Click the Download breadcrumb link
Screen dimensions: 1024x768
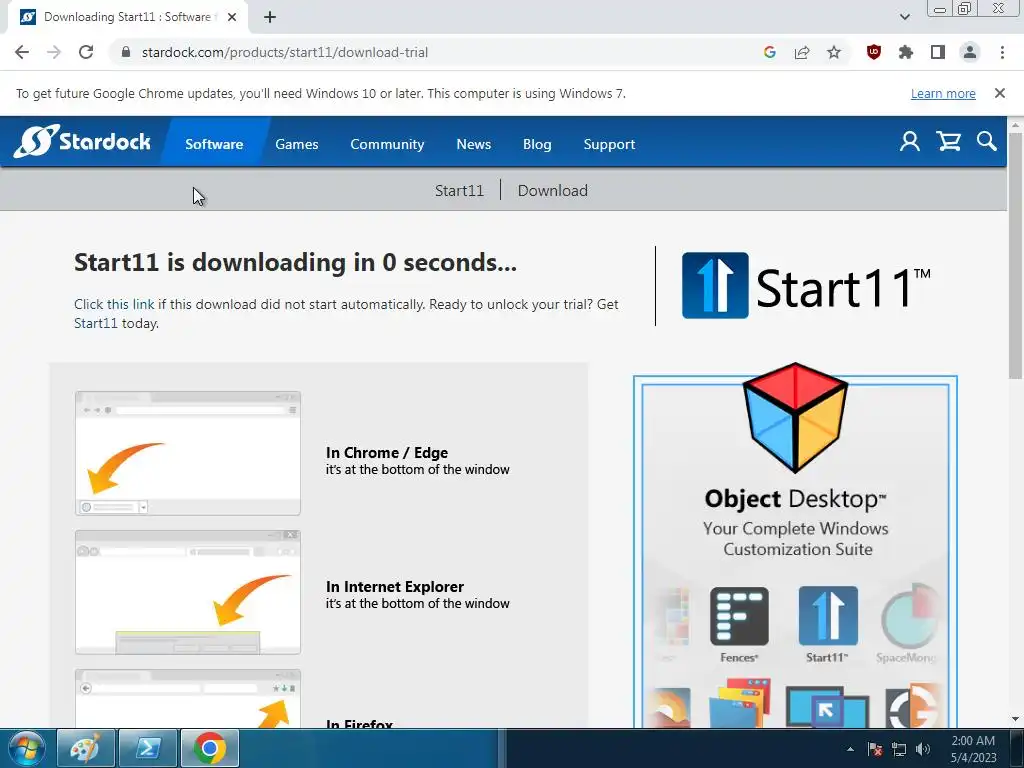click(552, 190)
